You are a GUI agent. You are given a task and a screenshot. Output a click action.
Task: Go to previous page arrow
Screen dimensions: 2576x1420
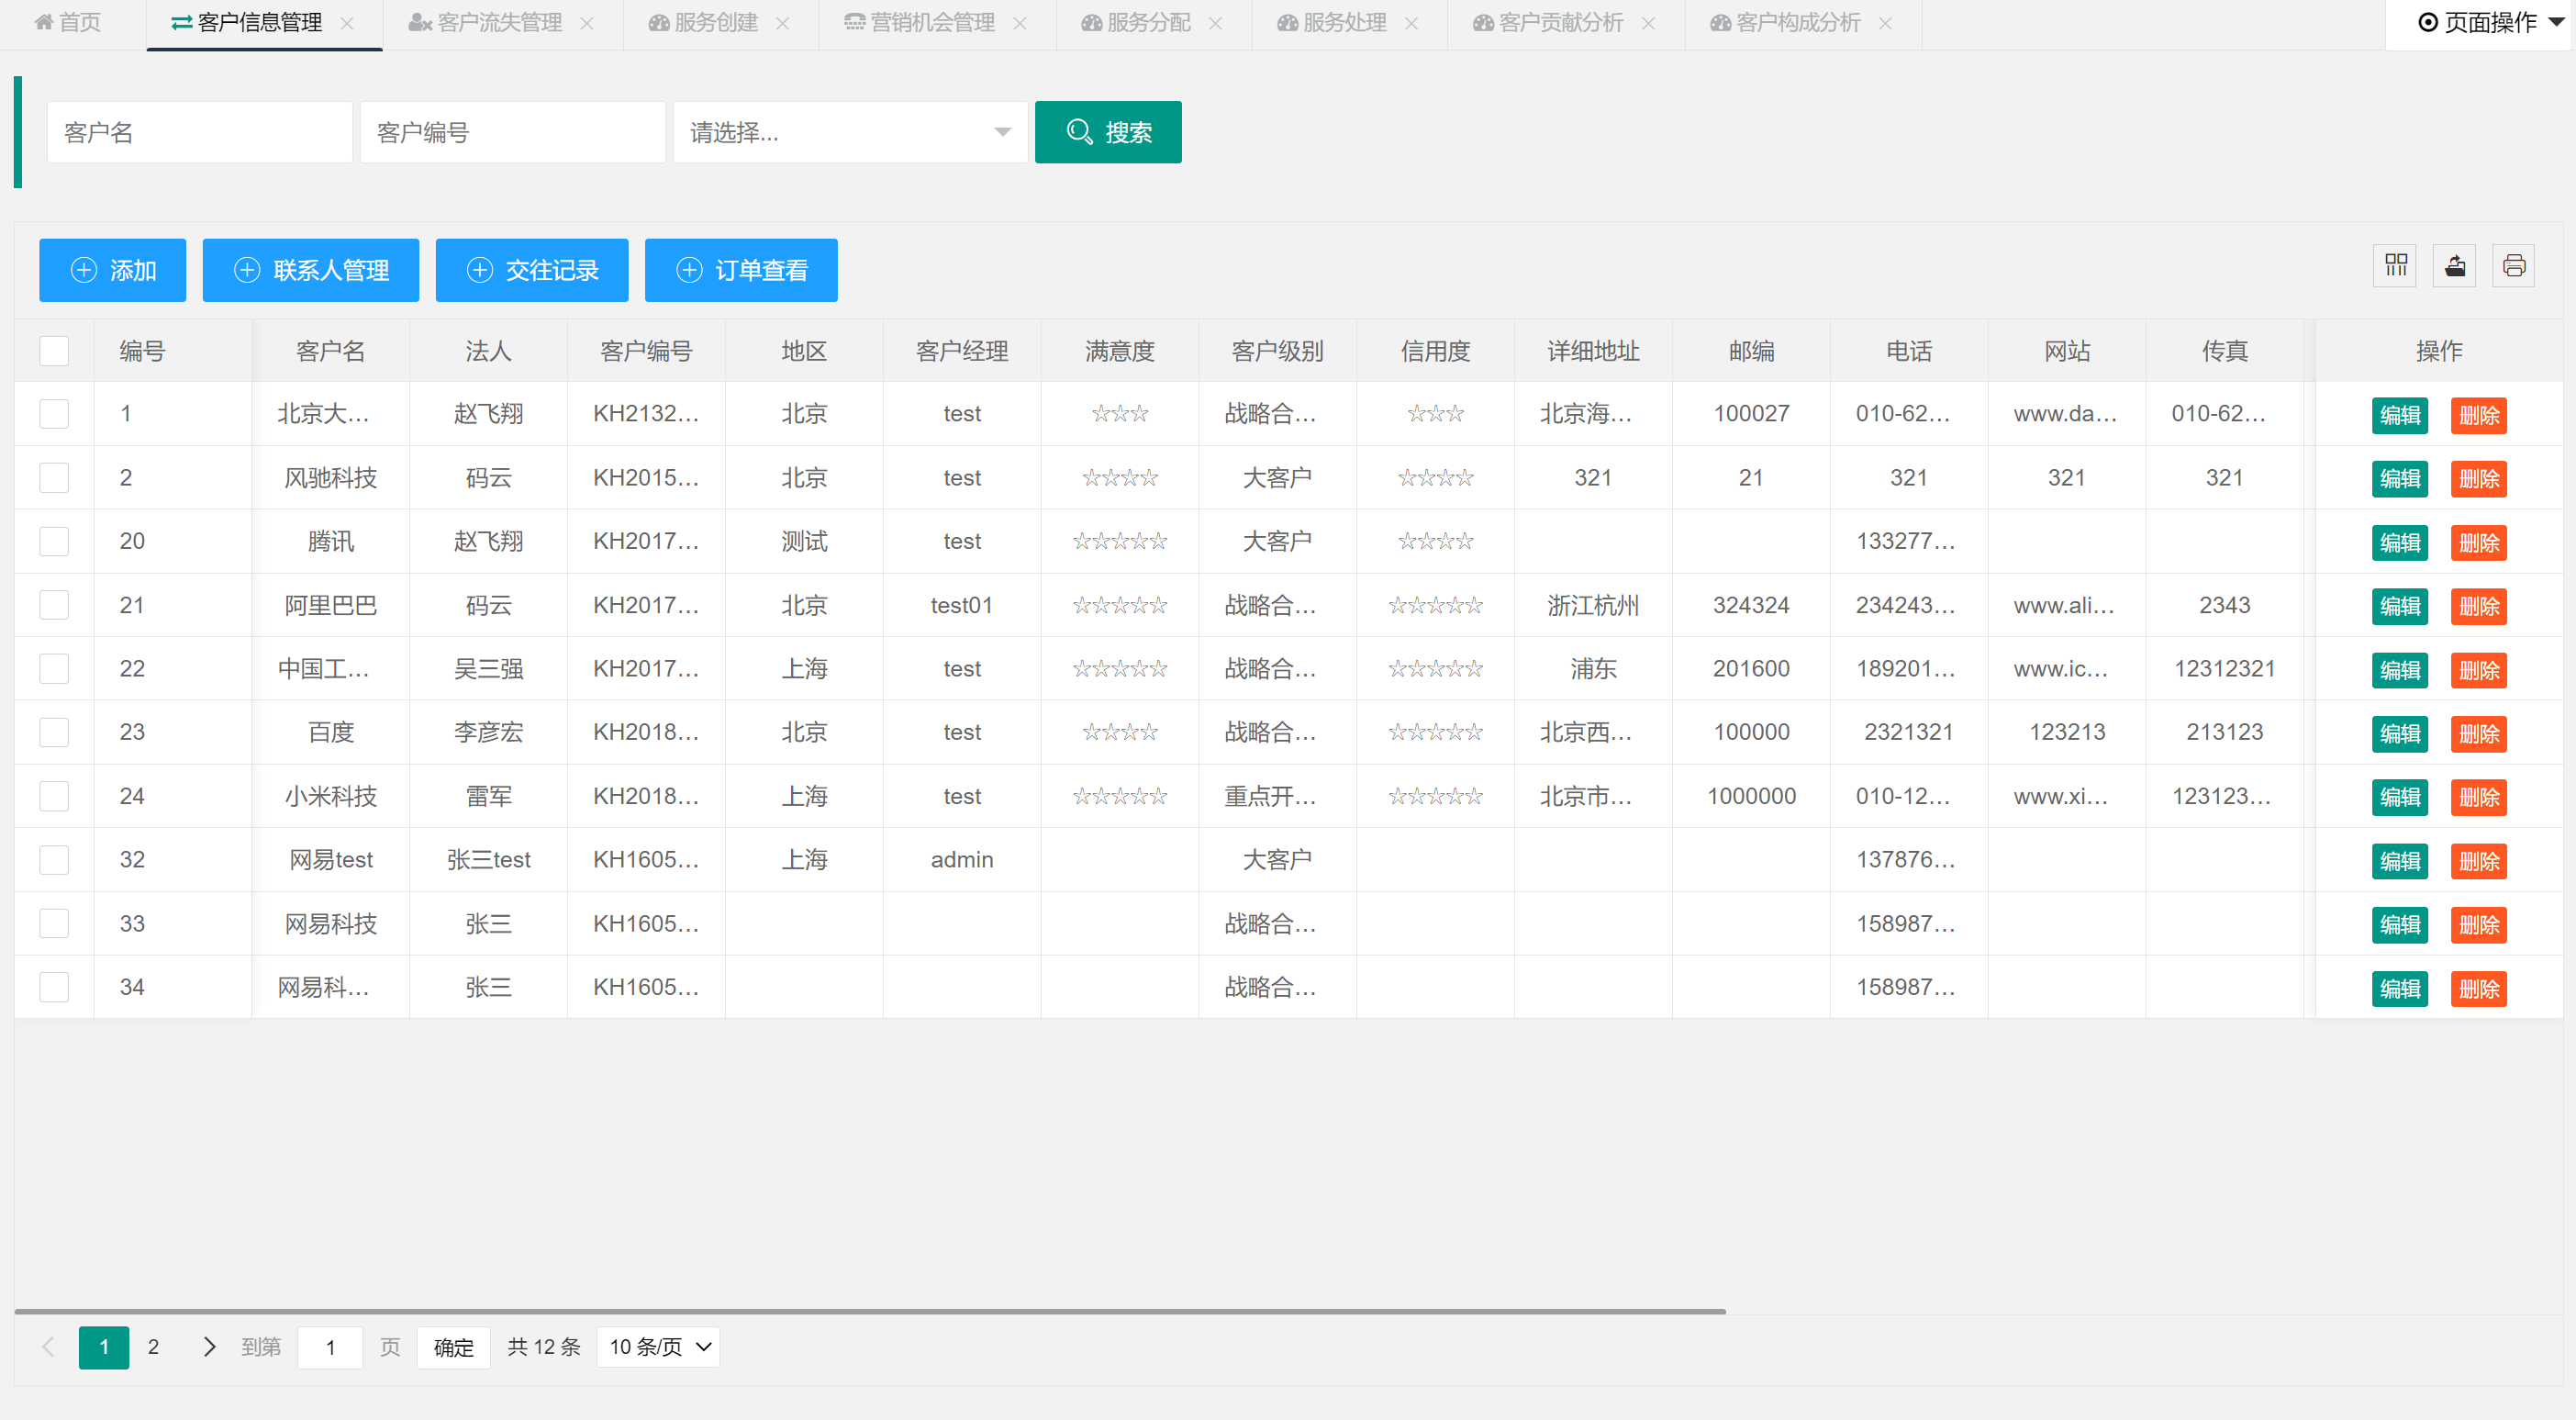(x=48, y=1347)
